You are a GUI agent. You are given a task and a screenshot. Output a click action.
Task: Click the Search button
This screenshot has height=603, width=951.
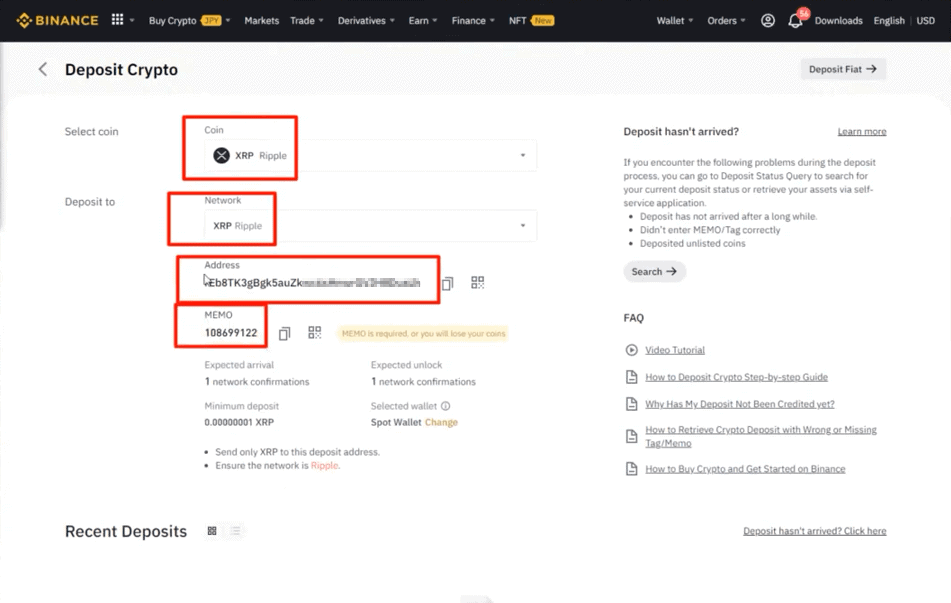click(654, 272)
